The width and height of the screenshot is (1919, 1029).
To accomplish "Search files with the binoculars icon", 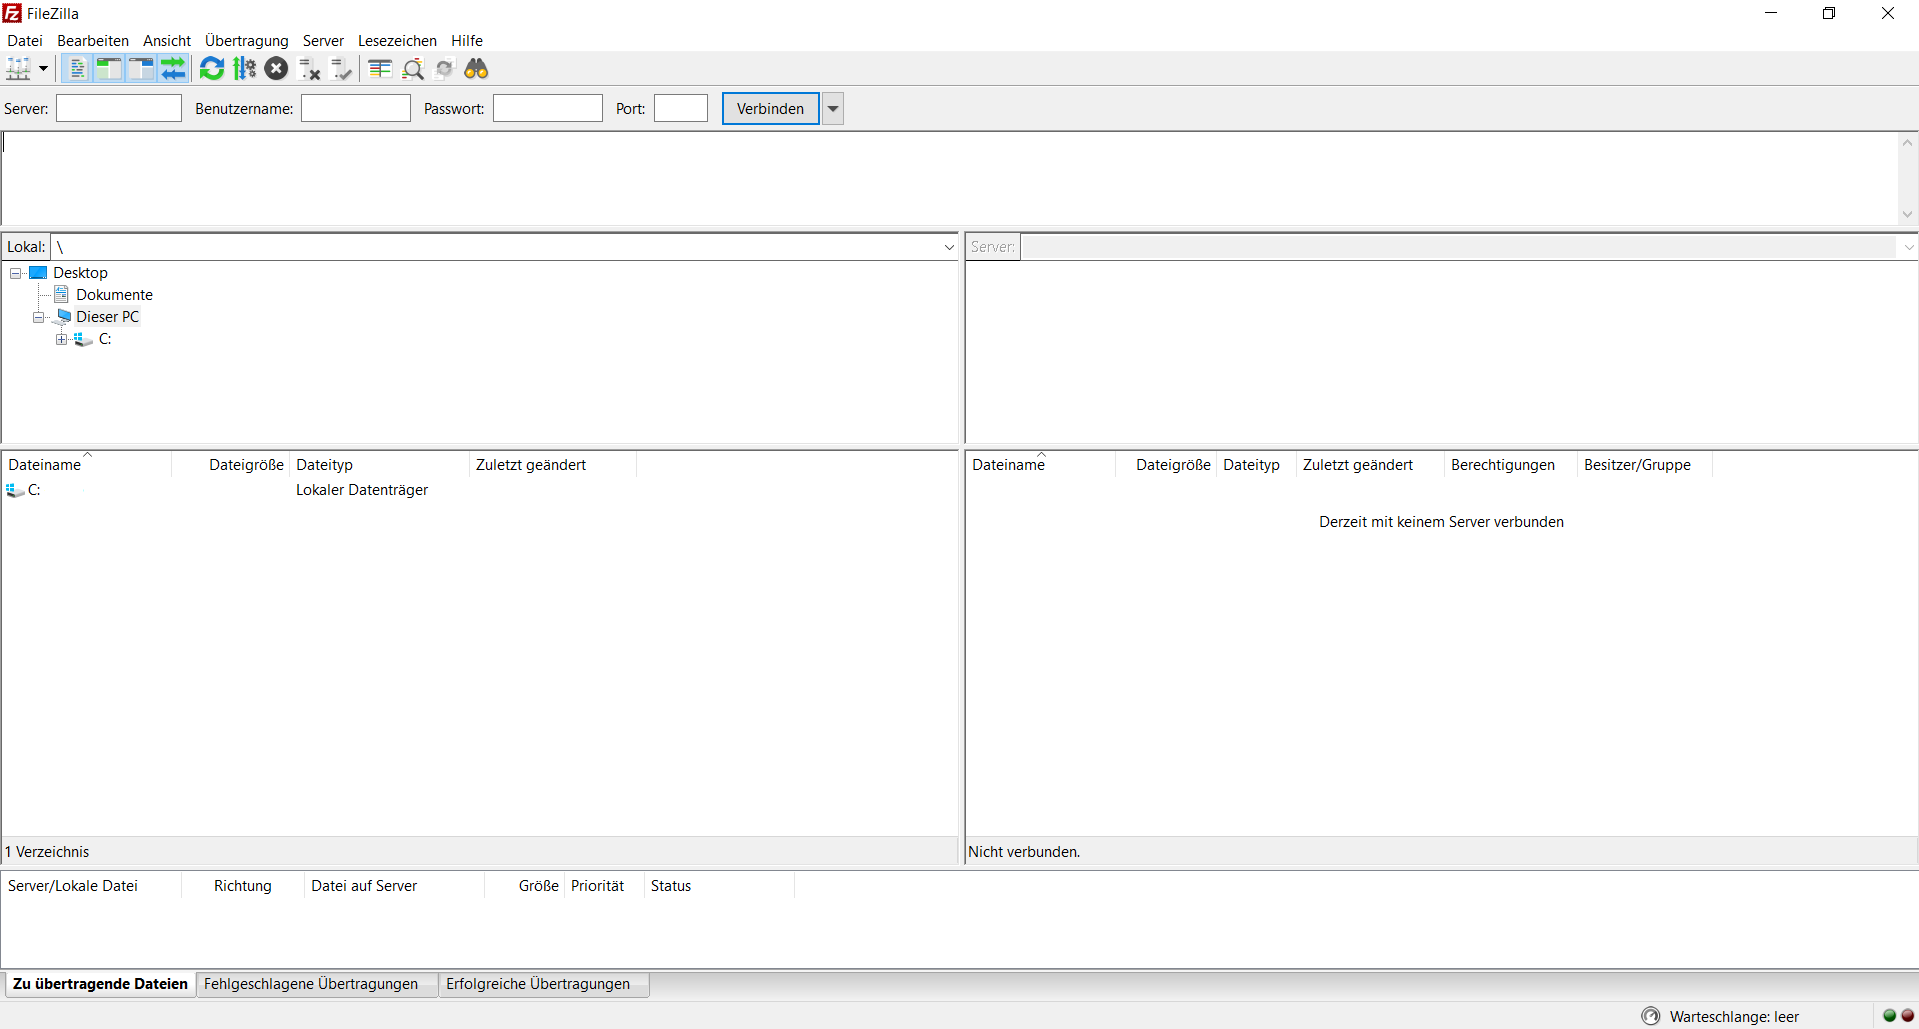I will pos(477,69).
